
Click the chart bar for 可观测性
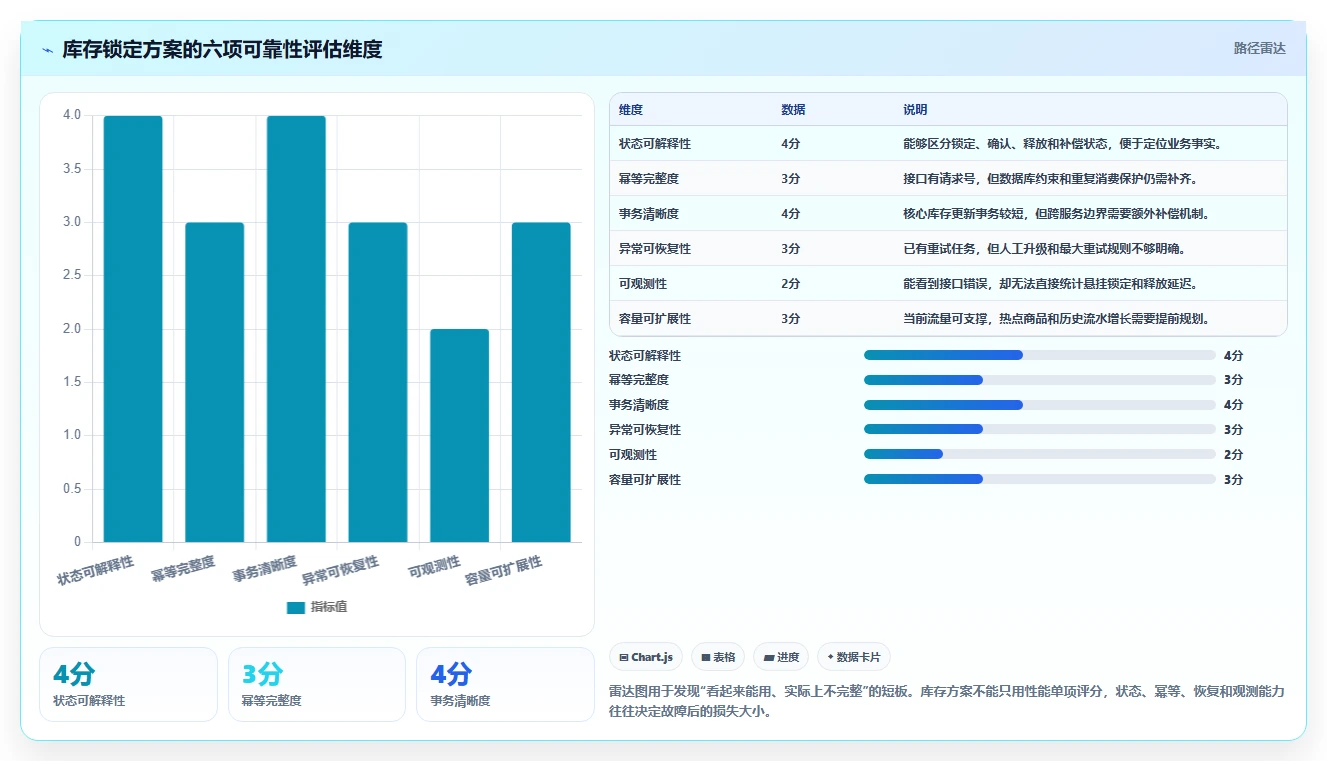460,435
